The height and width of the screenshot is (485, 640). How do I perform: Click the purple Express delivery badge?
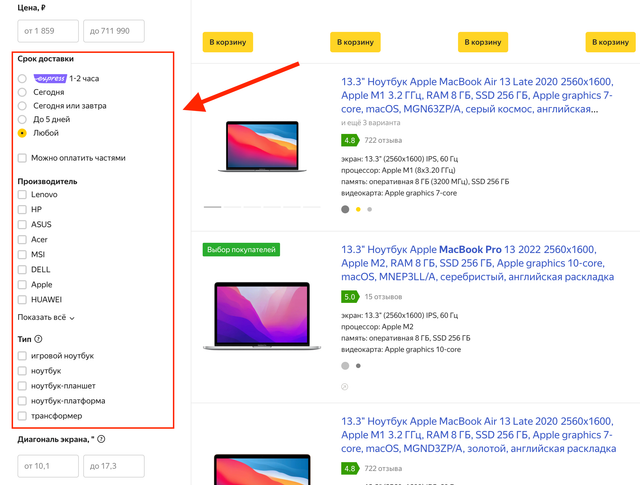tap(49, 78)
